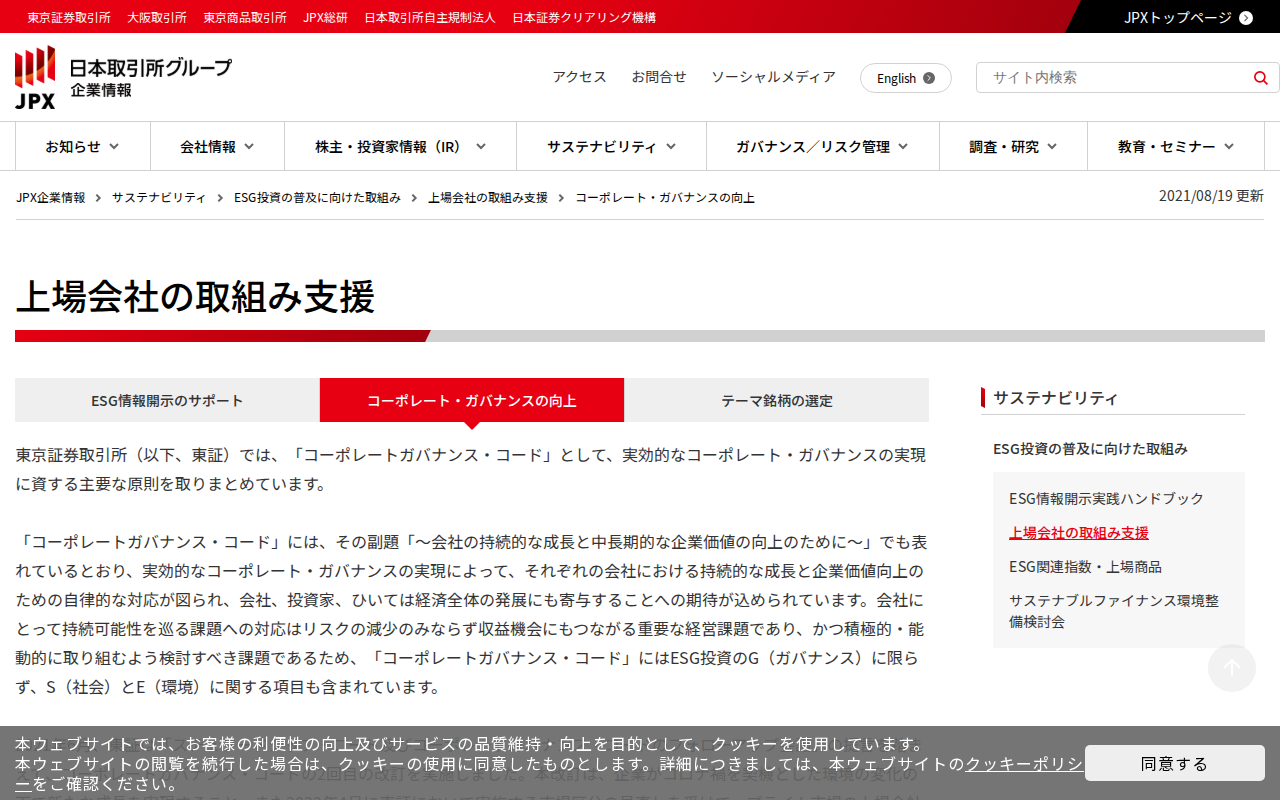Open sidebar ESG投資の普及に向けた取組み link
The width and height of the screenshot is (1280, 800).
coord(1090,449)
